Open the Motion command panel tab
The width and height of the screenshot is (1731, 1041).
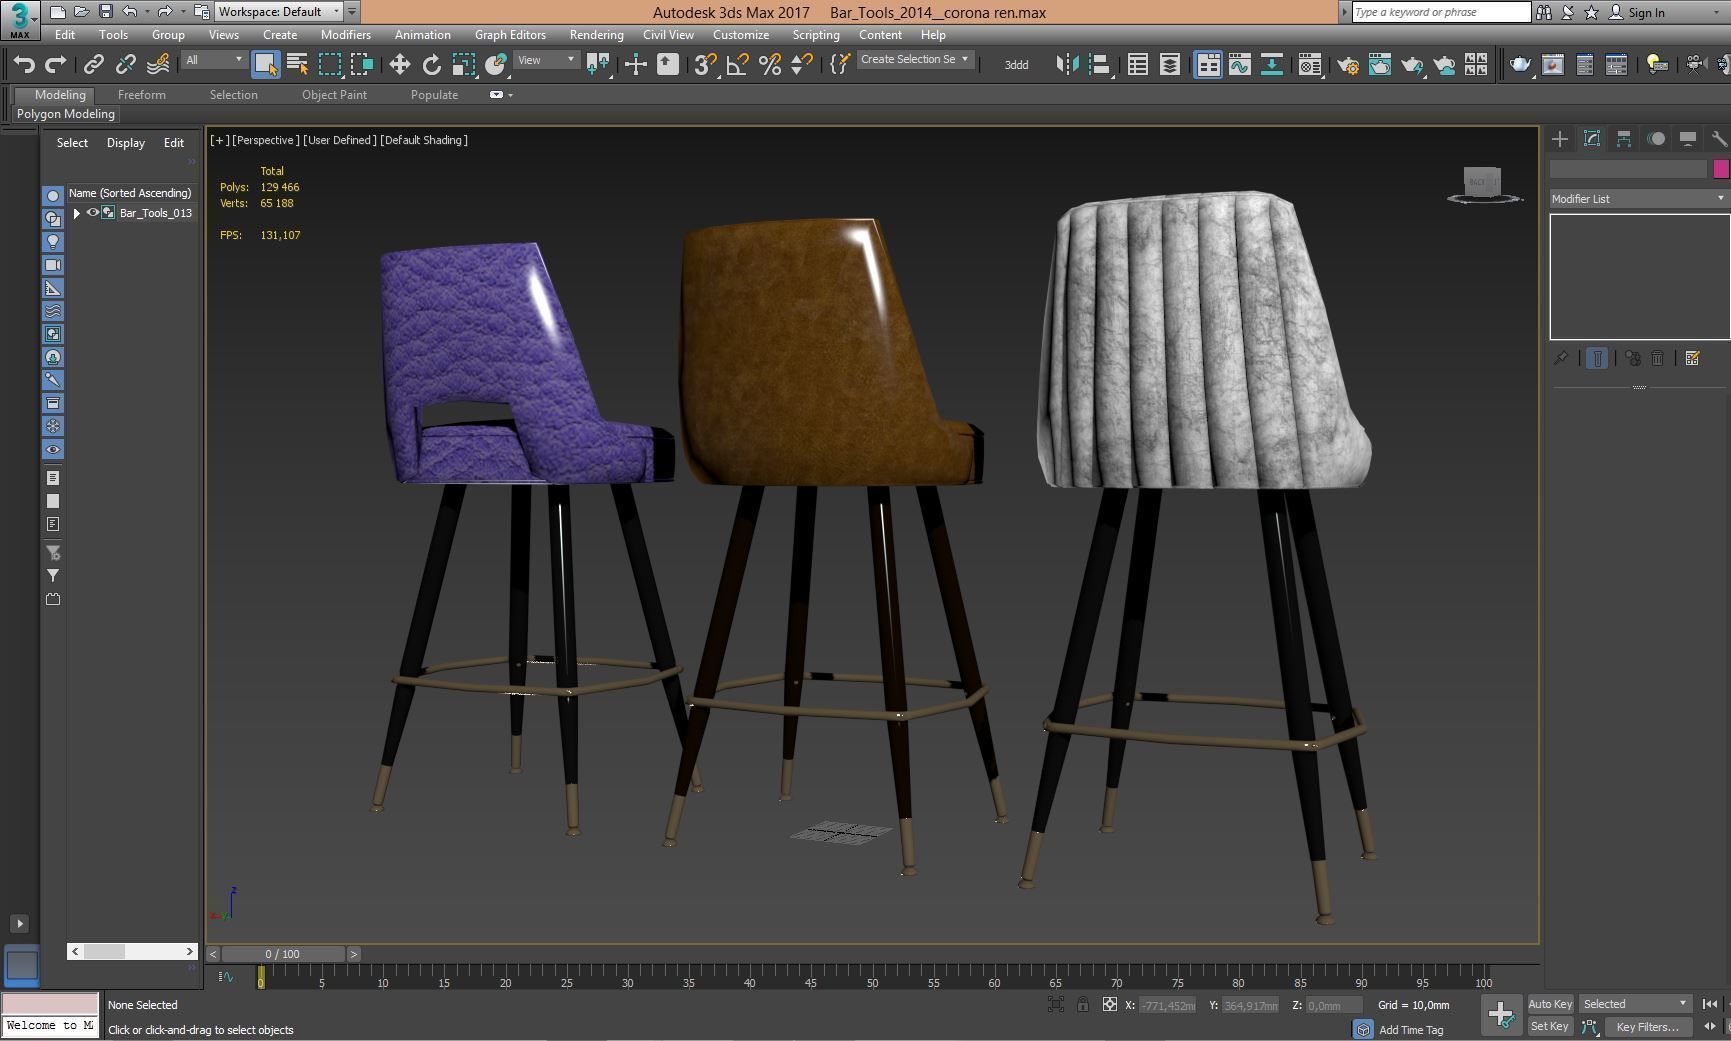point(1656,139)
